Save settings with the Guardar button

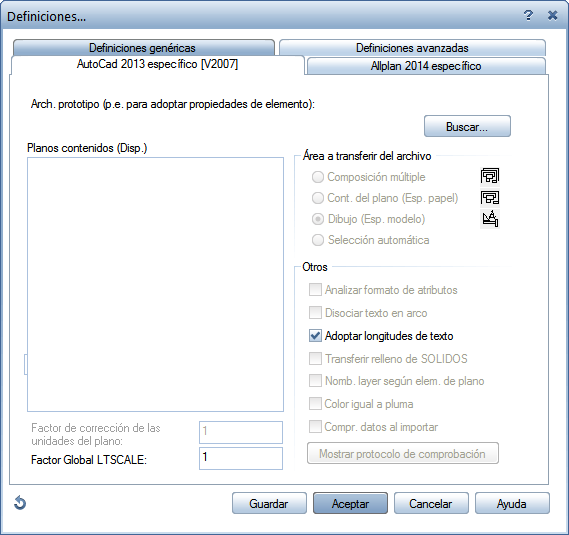pyautogui.click(x=269, y=503)
